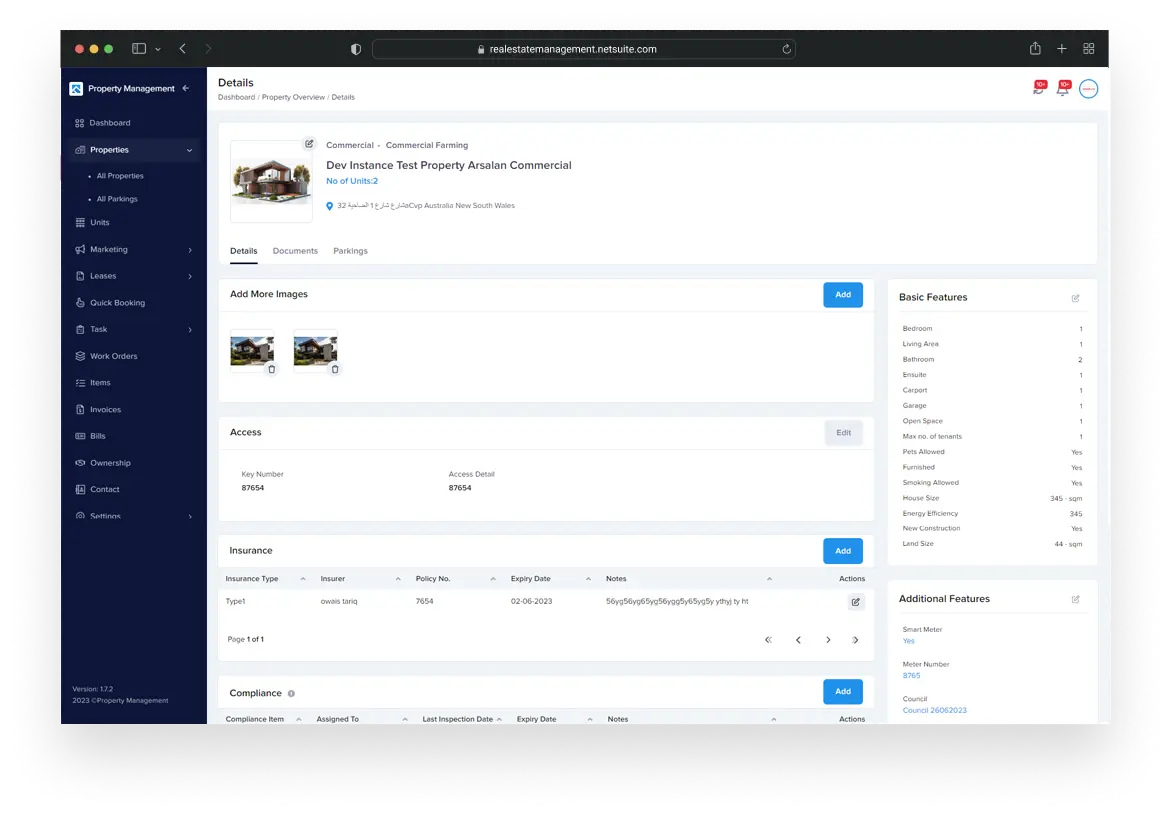This screenshot has width=1171, height=815.
Task: Open Settings in the sidebar
Action: (x=105, y=516)
